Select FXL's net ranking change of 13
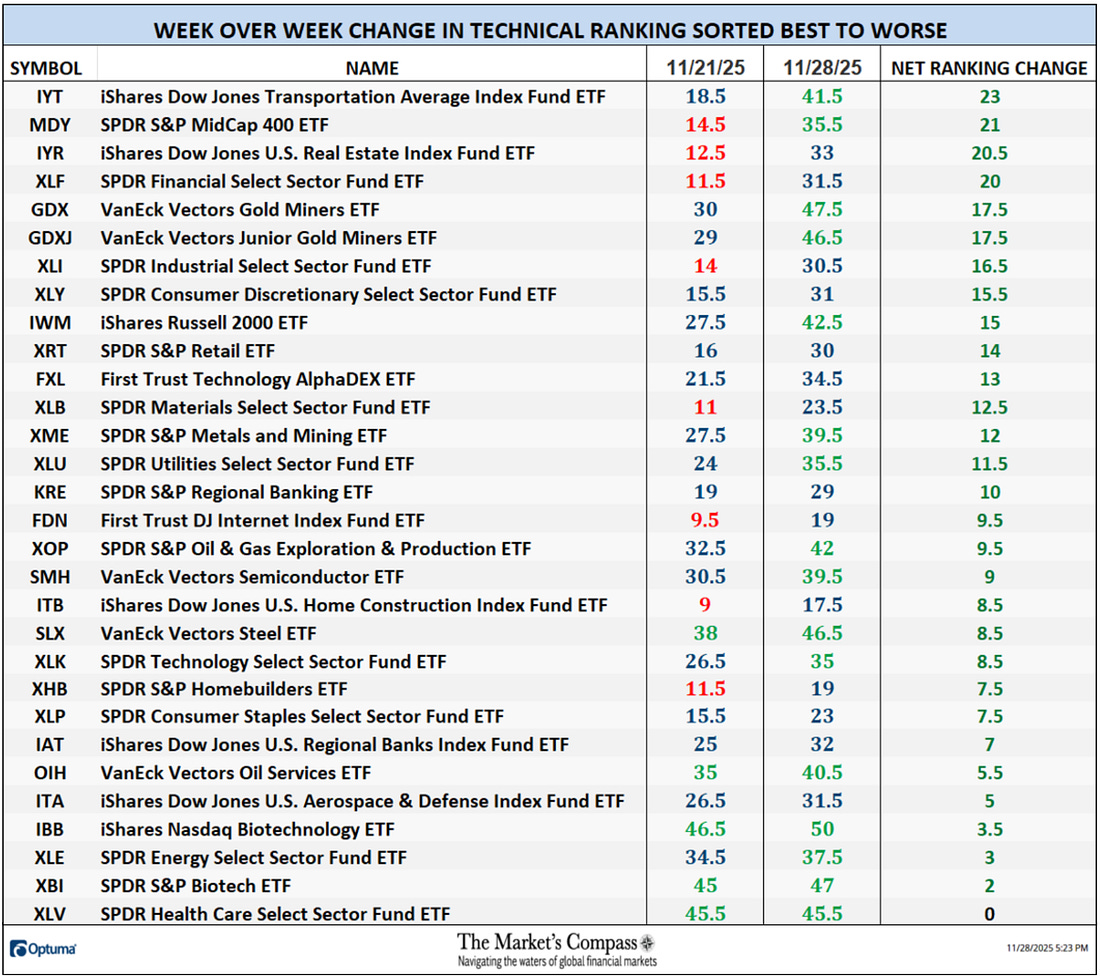1100x976 pixels. click(989, 380)
